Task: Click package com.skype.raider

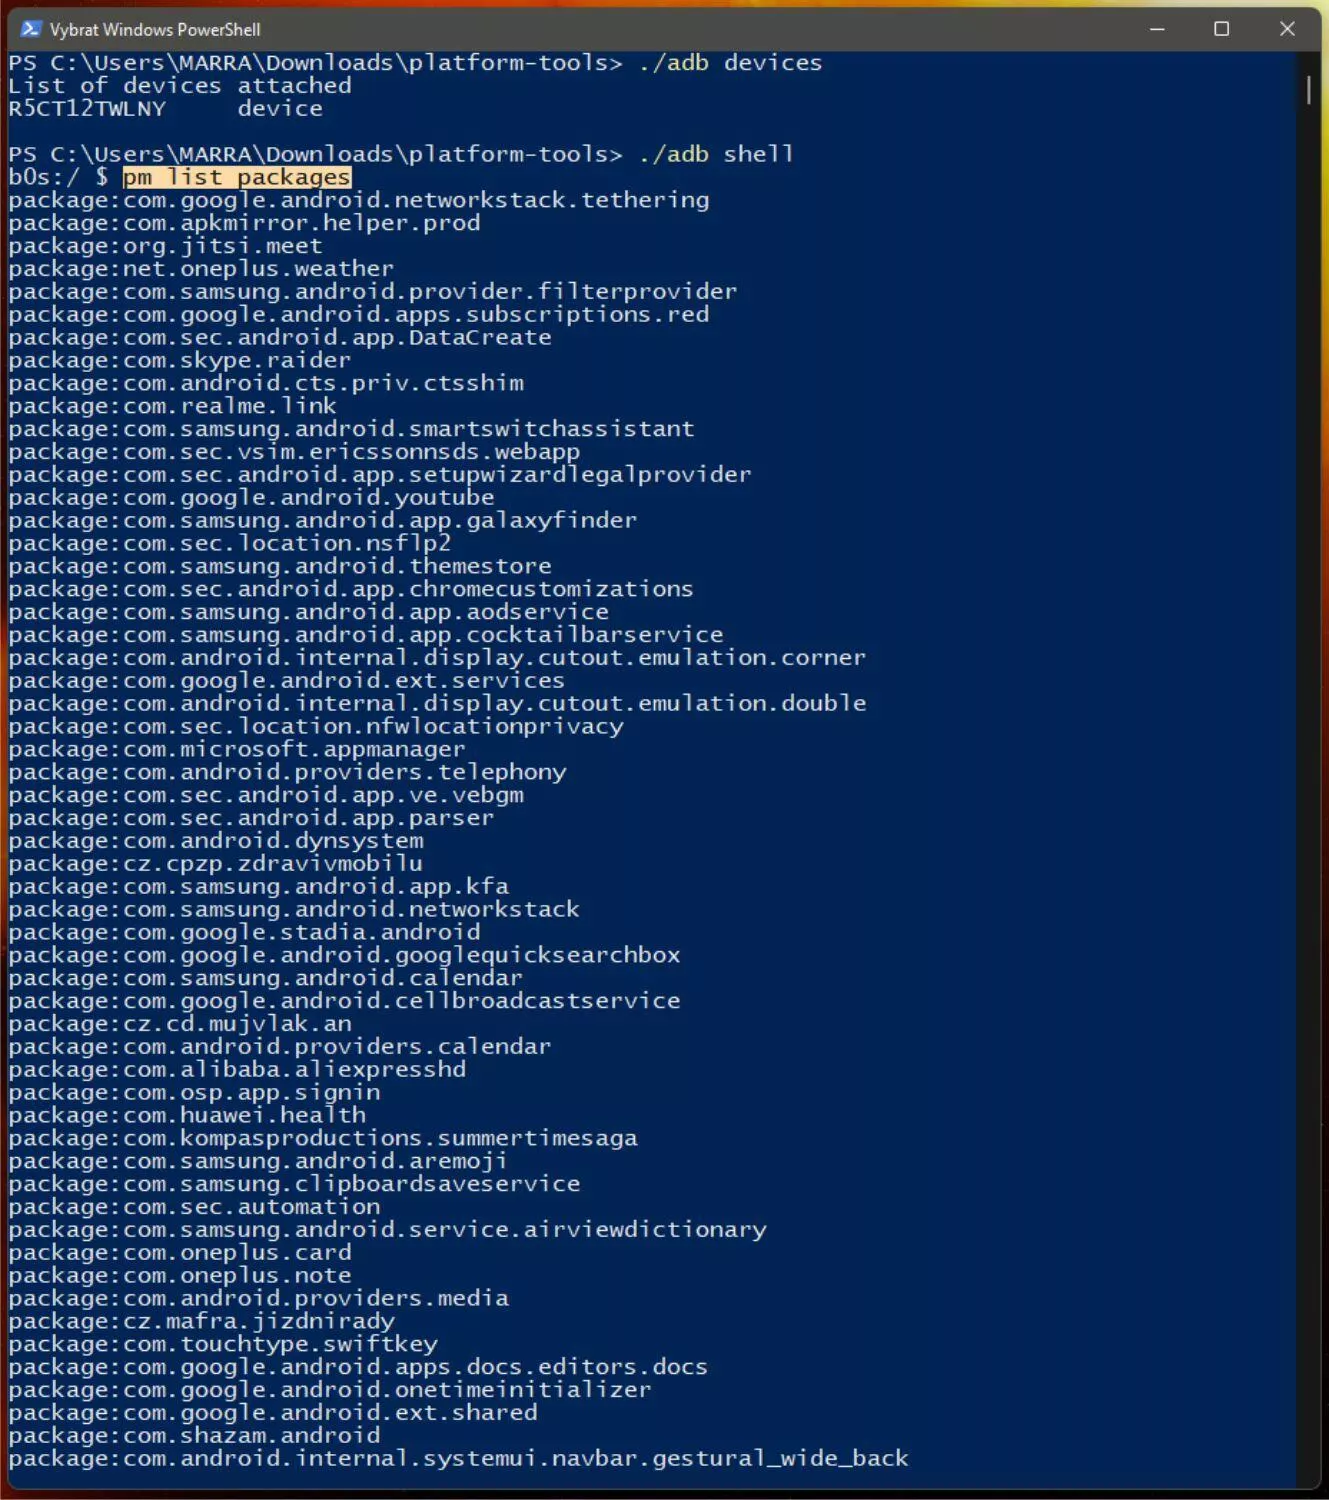Action: (x=180, y=360)
